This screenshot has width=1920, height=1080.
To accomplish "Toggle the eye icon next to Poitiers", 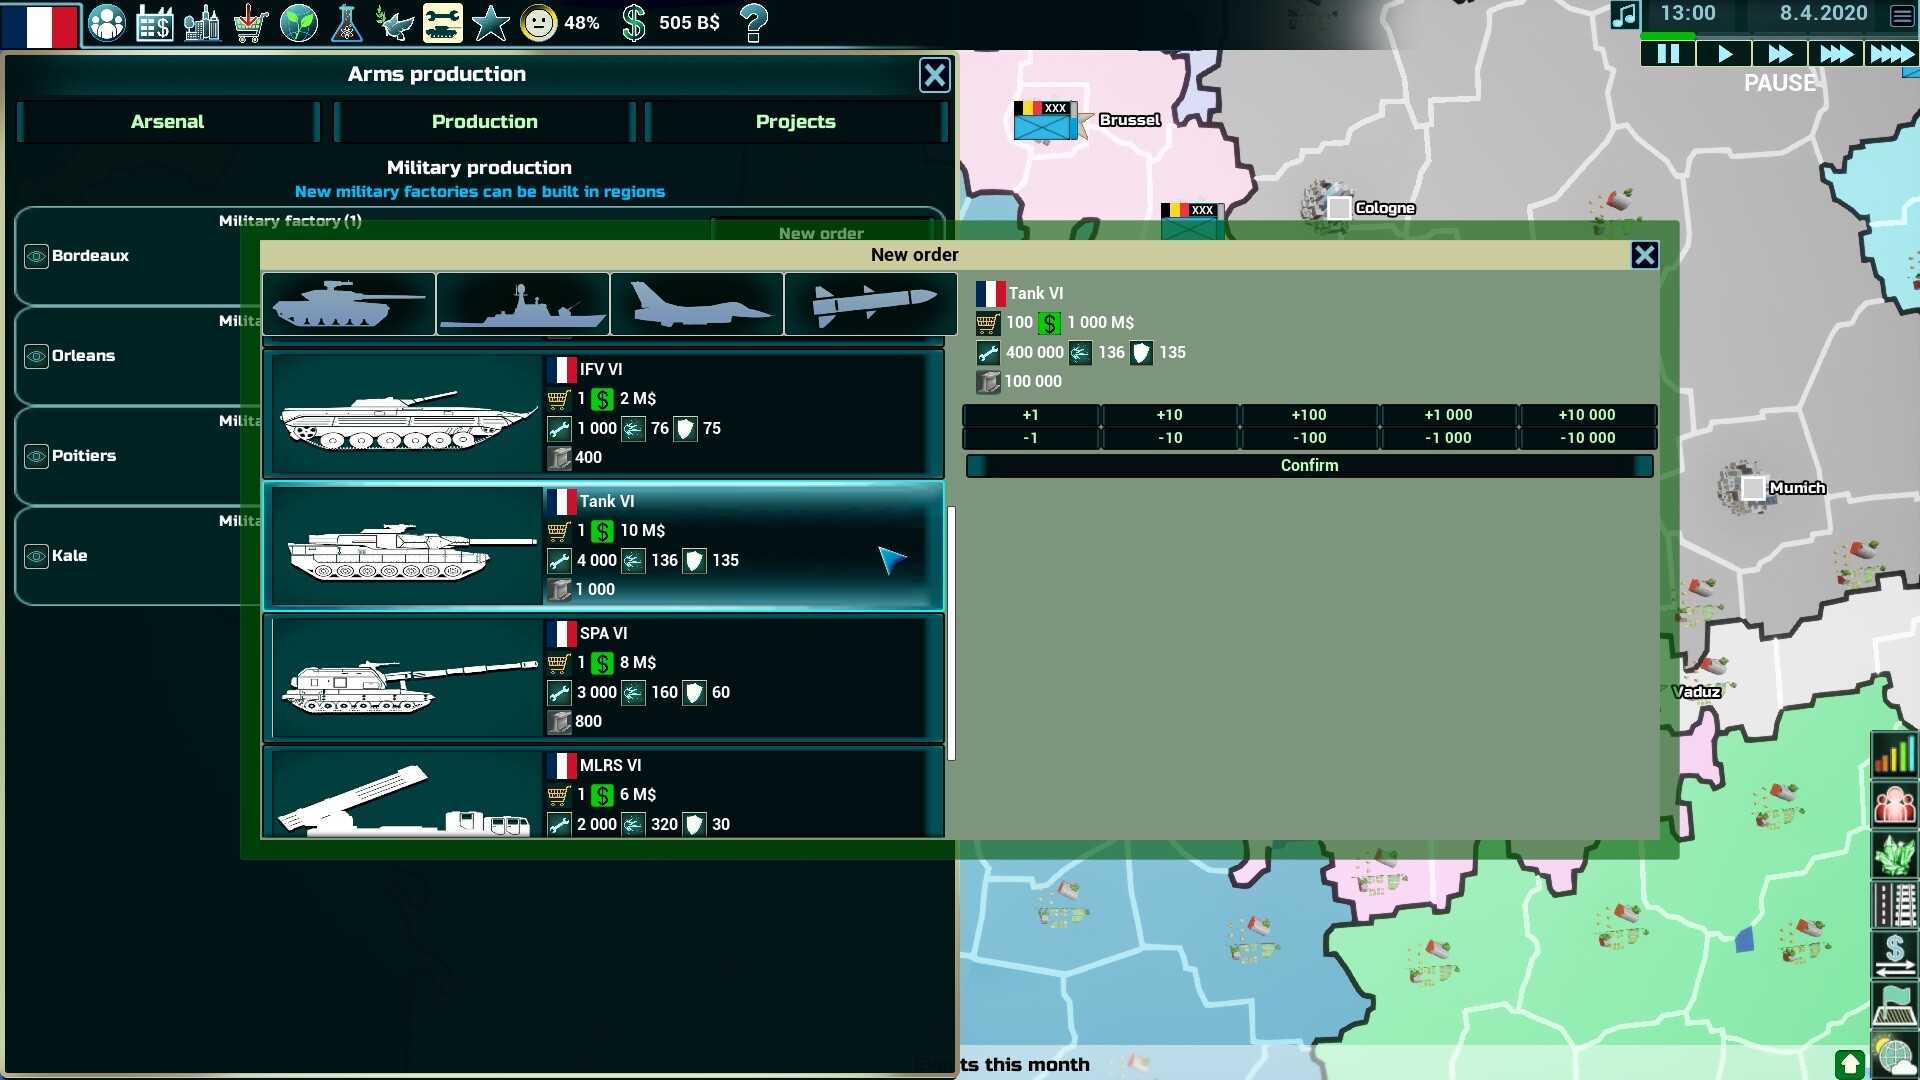I will click(36, 456).
